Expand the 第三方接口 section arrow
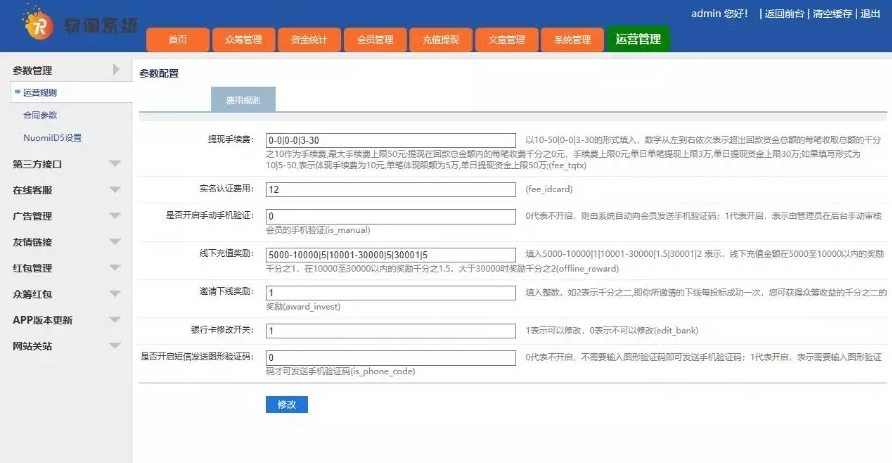The image size is (892, 463). [x=115, y=164]
